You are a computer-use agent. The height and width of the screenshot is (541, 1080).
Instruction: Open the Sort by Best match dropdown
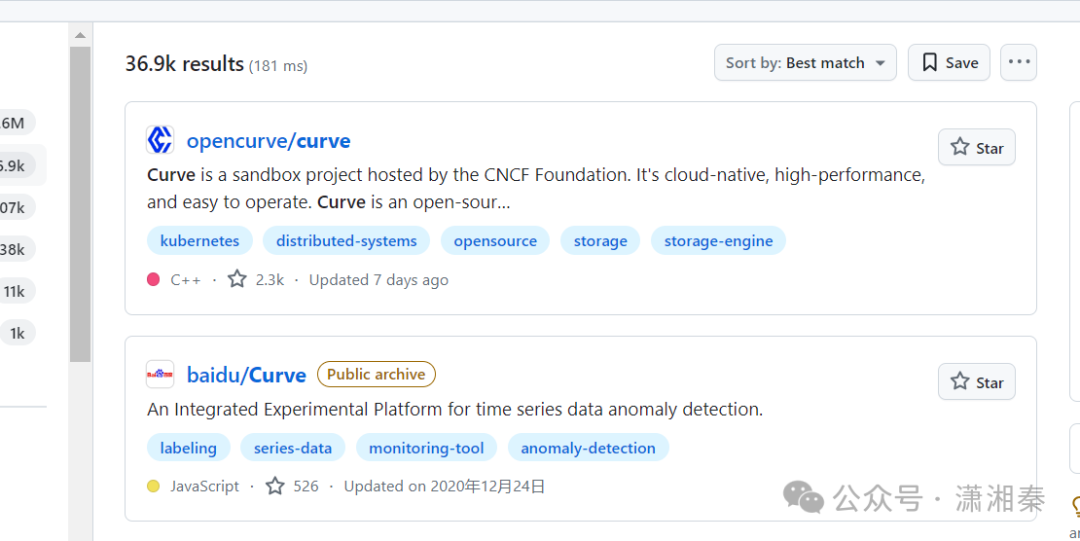805,63
